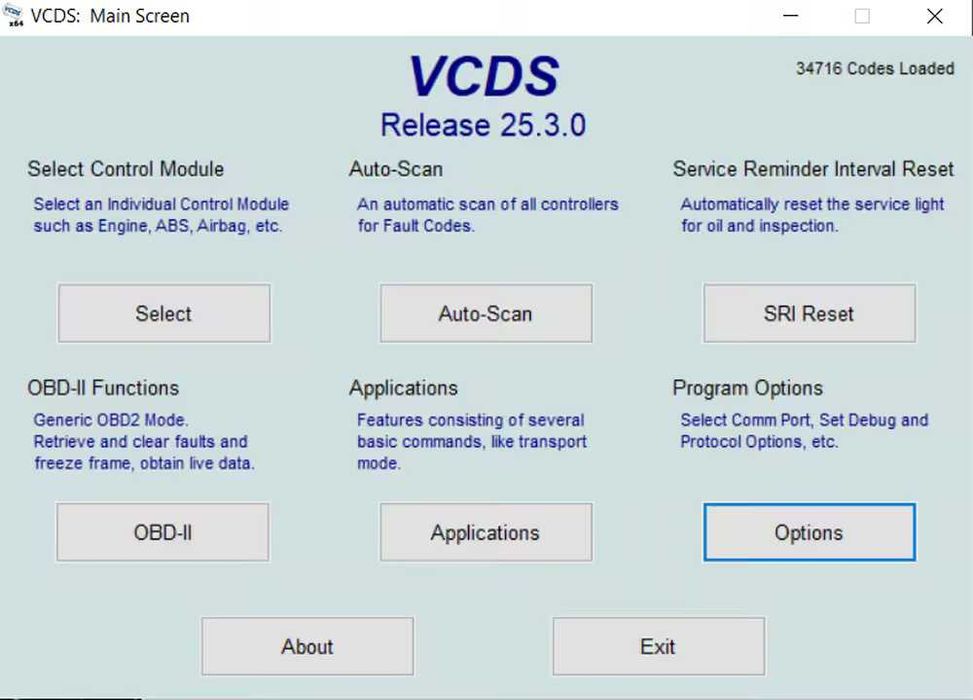Click the 'Program Options' heading
The width and height of the screenshot is (973, 700).
click(x=748, y=388)
